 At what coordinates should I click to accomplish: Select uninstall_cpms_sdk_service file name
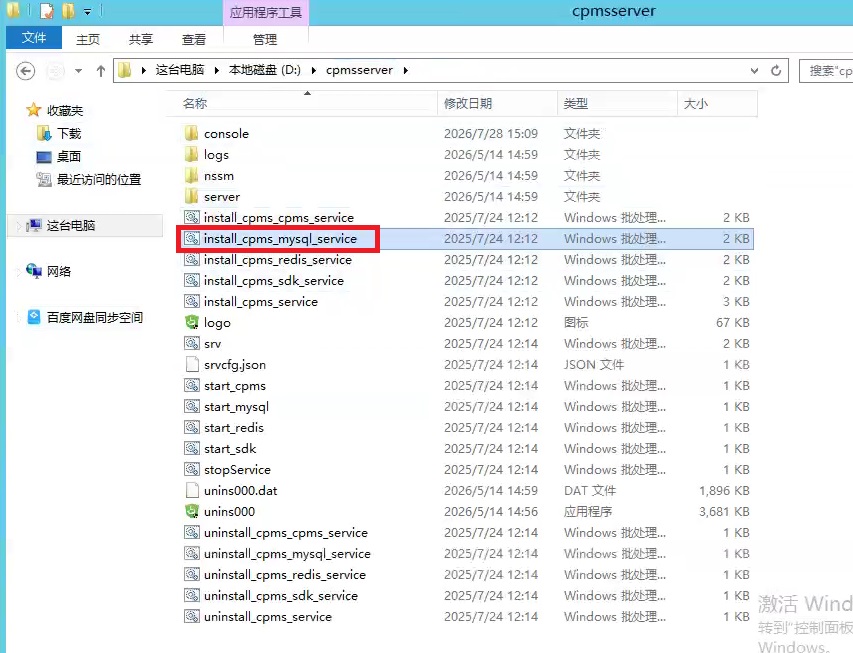click(281, 596)
